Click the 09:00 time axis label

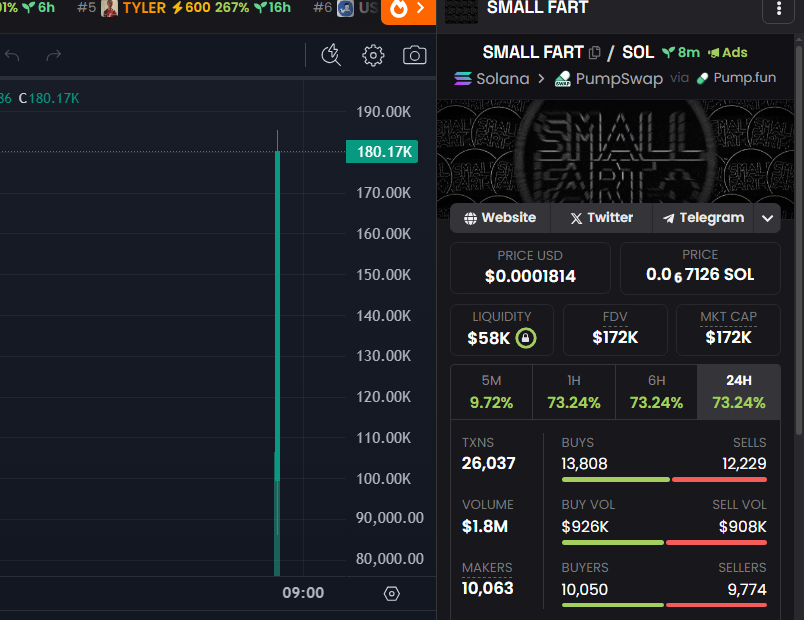pos(303,593)
